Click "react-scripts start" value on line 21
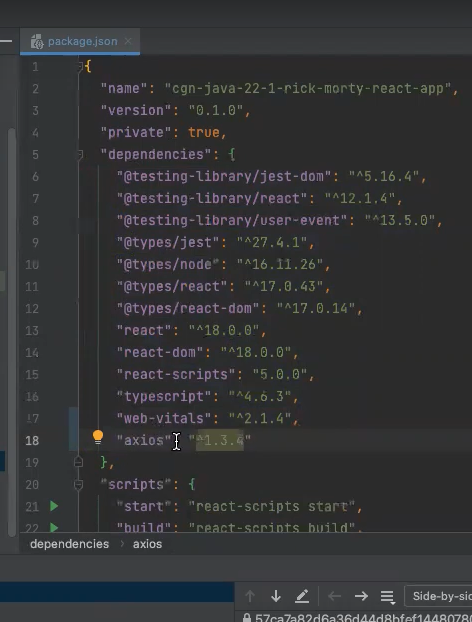Screen dimensions: 472x622 272,507
